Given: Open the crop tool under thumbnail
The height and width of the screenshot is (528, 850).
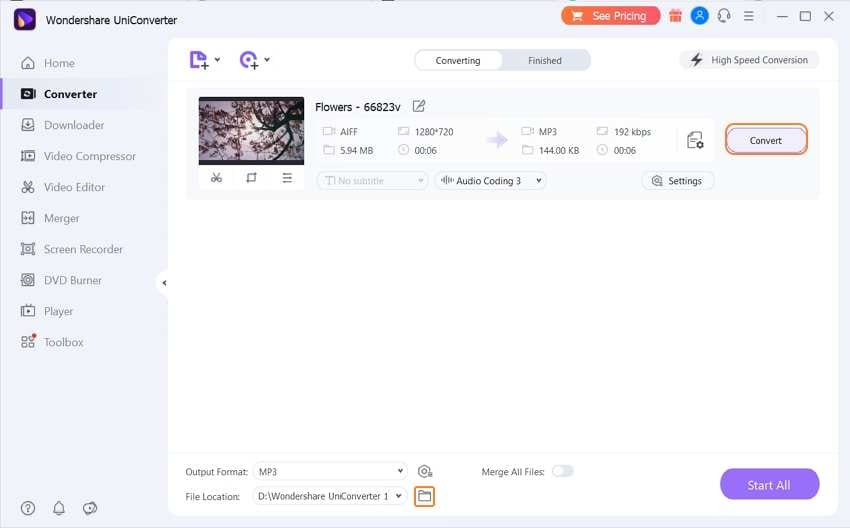Looking at the screenshot, I should click(251, 178).
